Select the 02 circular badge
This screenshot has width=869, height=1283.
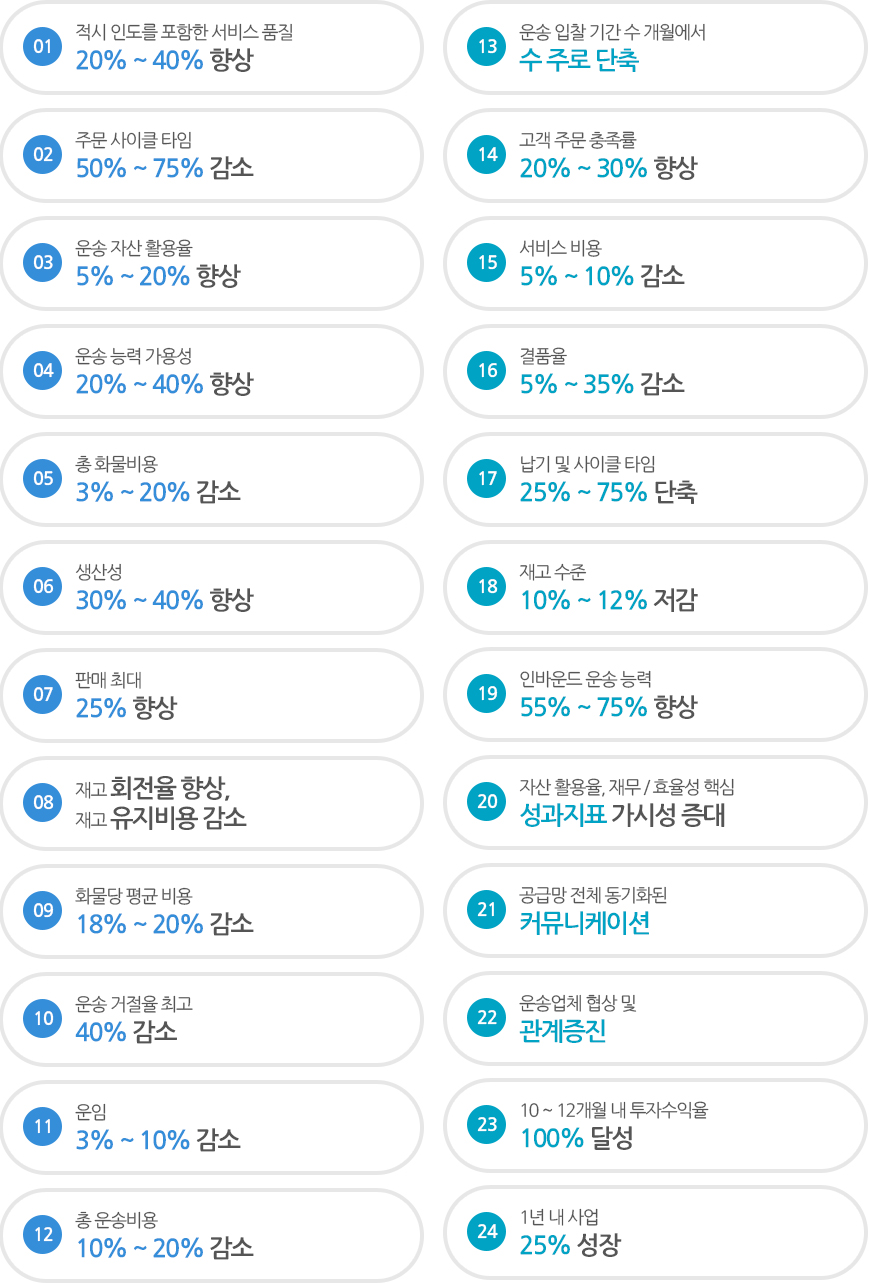click(x=43, y=155)
